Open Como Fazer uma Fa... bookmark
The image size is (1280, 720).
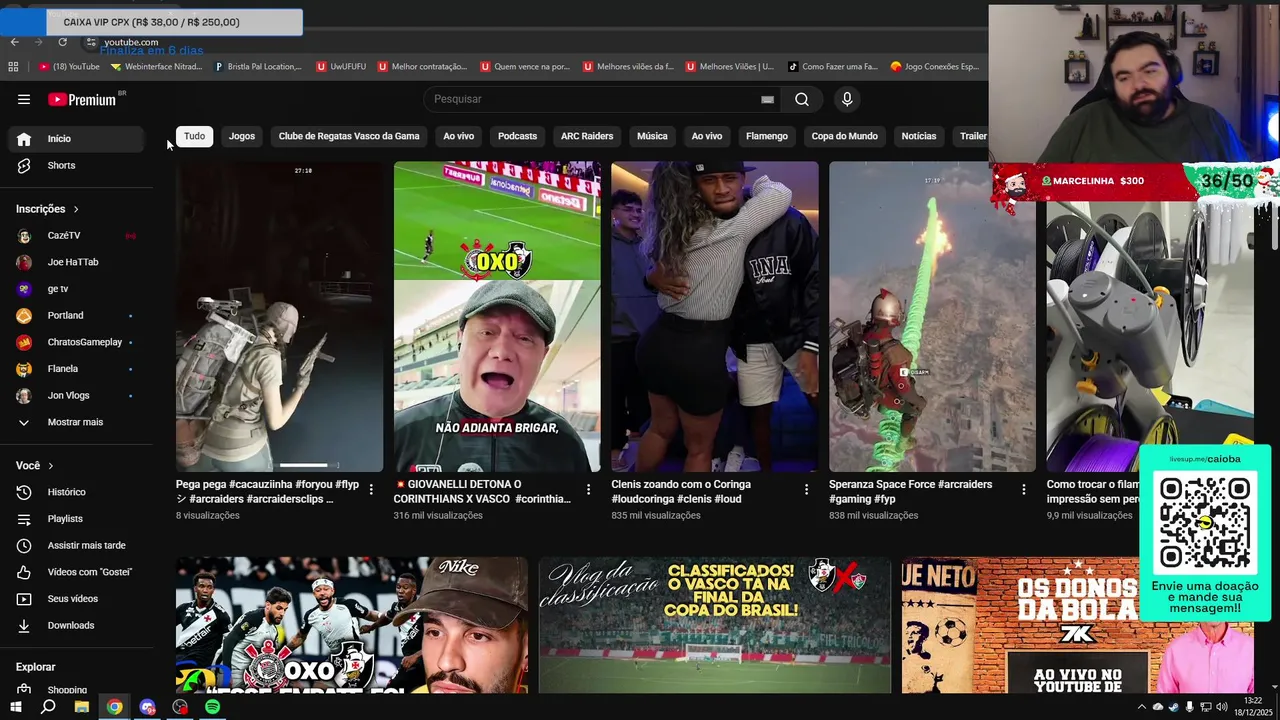pos(832,67)
